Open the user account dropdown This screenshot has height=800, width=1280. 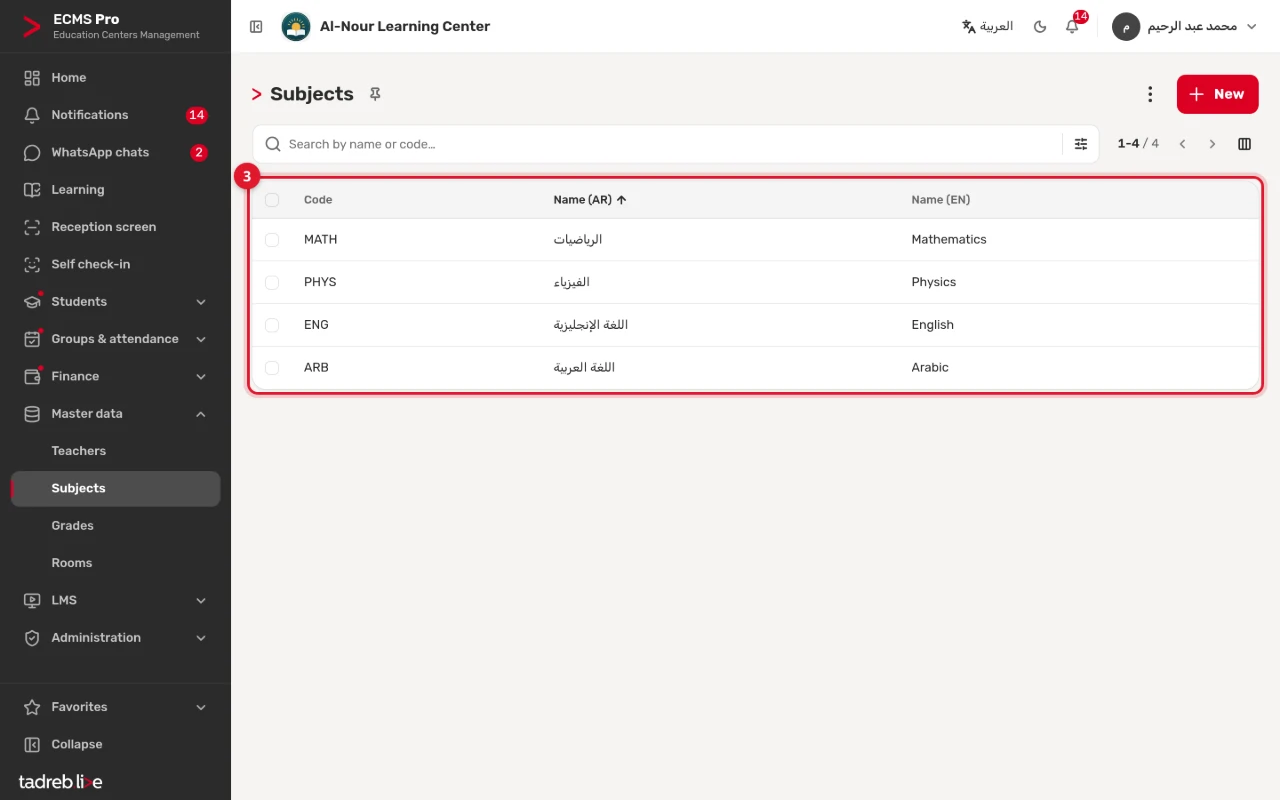[x=1185, y=27]
